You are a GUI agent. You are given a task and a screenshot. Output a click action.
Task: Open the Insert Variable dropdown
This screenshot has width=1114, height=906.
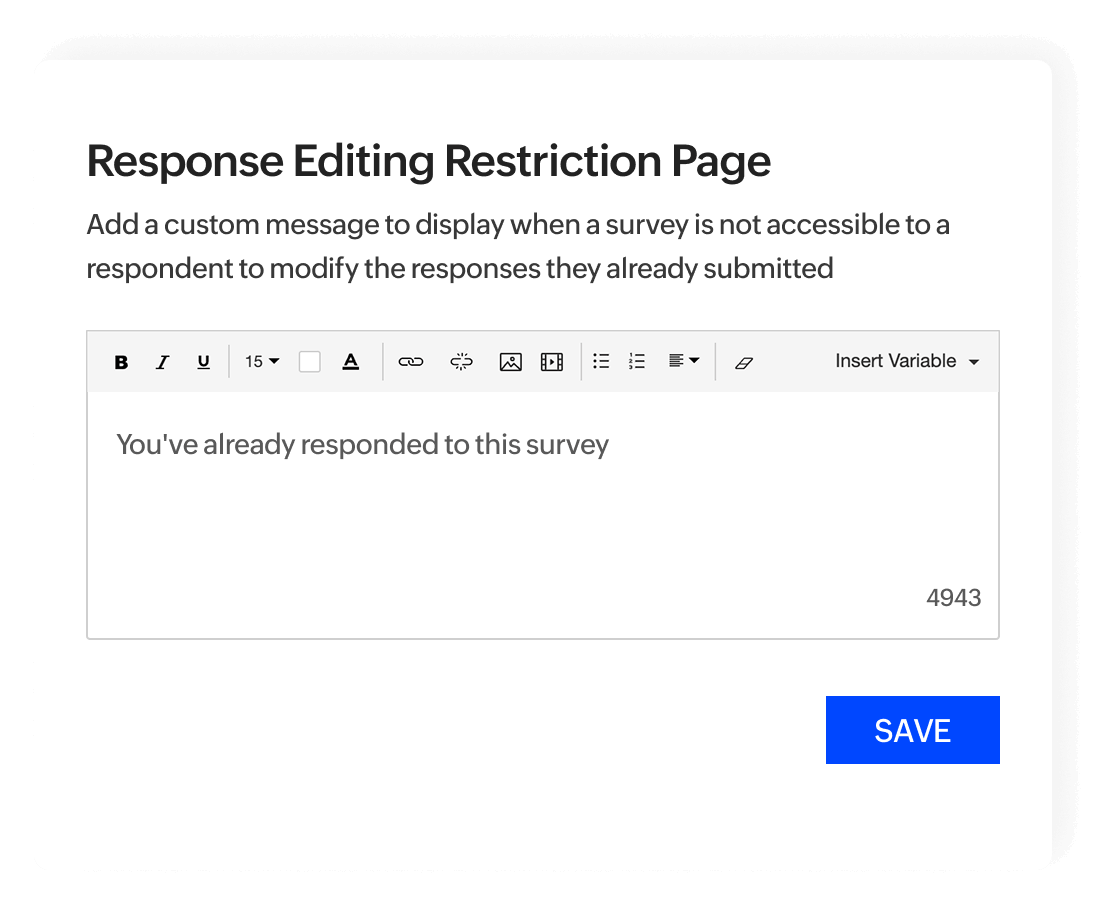[x=905, y=361]
